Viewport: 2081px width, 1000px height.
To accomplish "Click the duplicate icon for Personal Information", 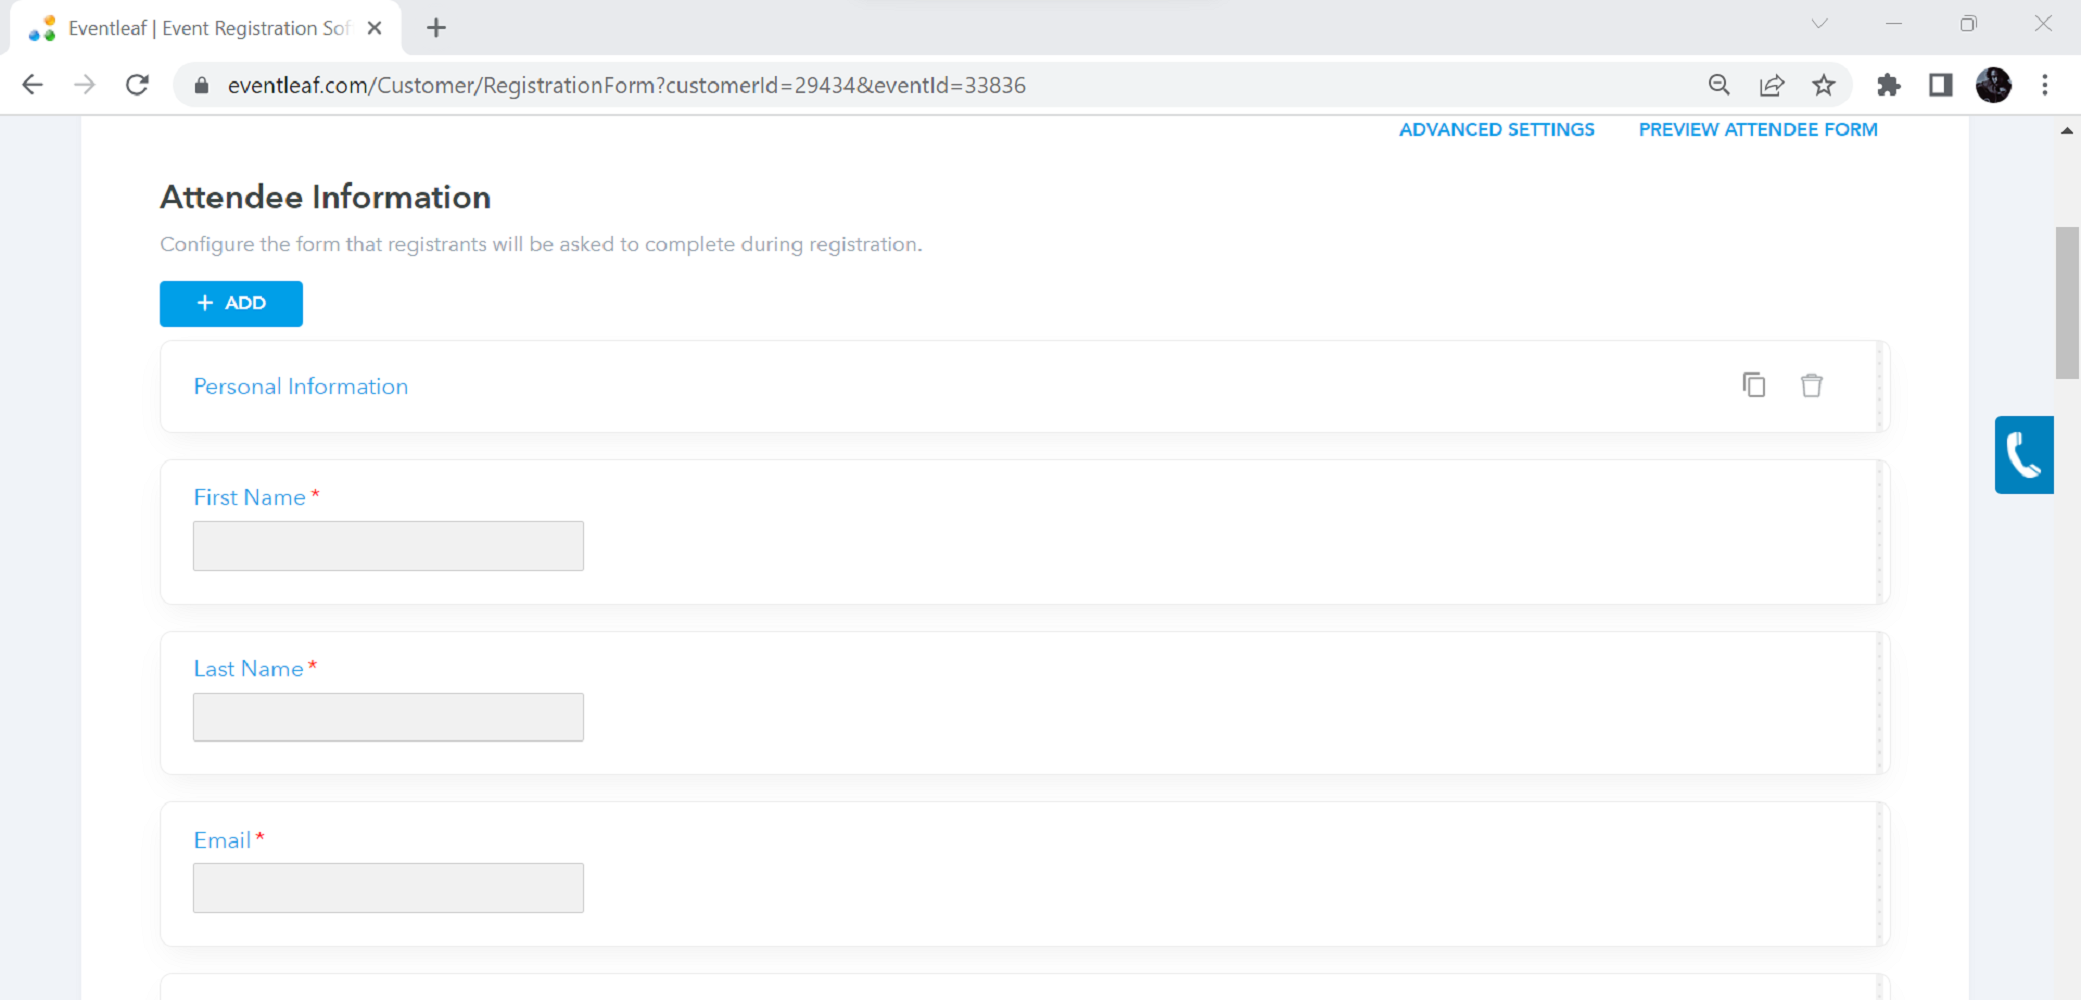I will tap(1753, 385).
